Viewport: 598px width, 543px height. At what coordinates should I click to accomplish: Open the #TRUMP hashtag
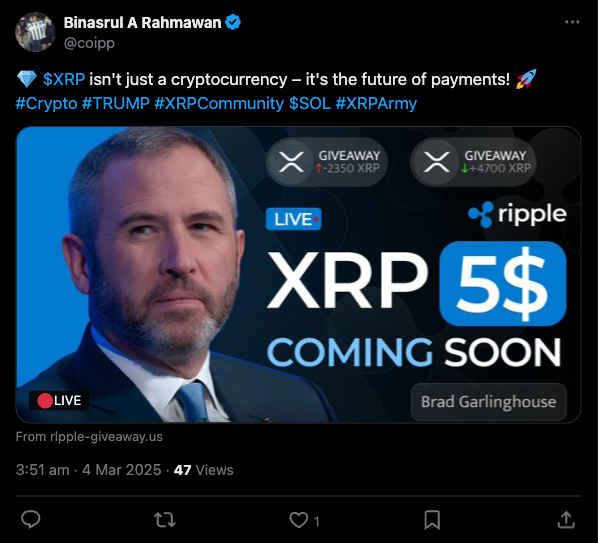click(x=116, y=103)
